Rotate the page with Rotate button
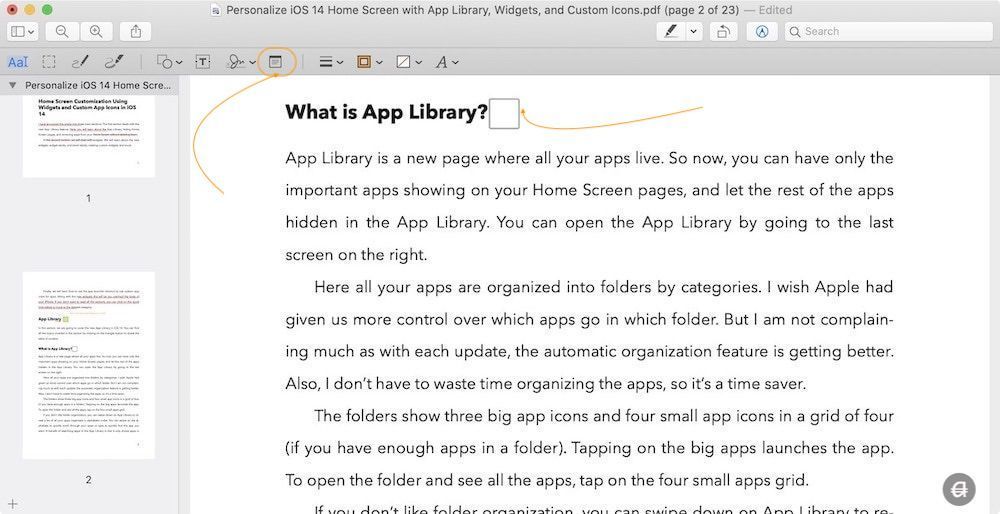The image size is (1000, 514). (x=722, y=31)
